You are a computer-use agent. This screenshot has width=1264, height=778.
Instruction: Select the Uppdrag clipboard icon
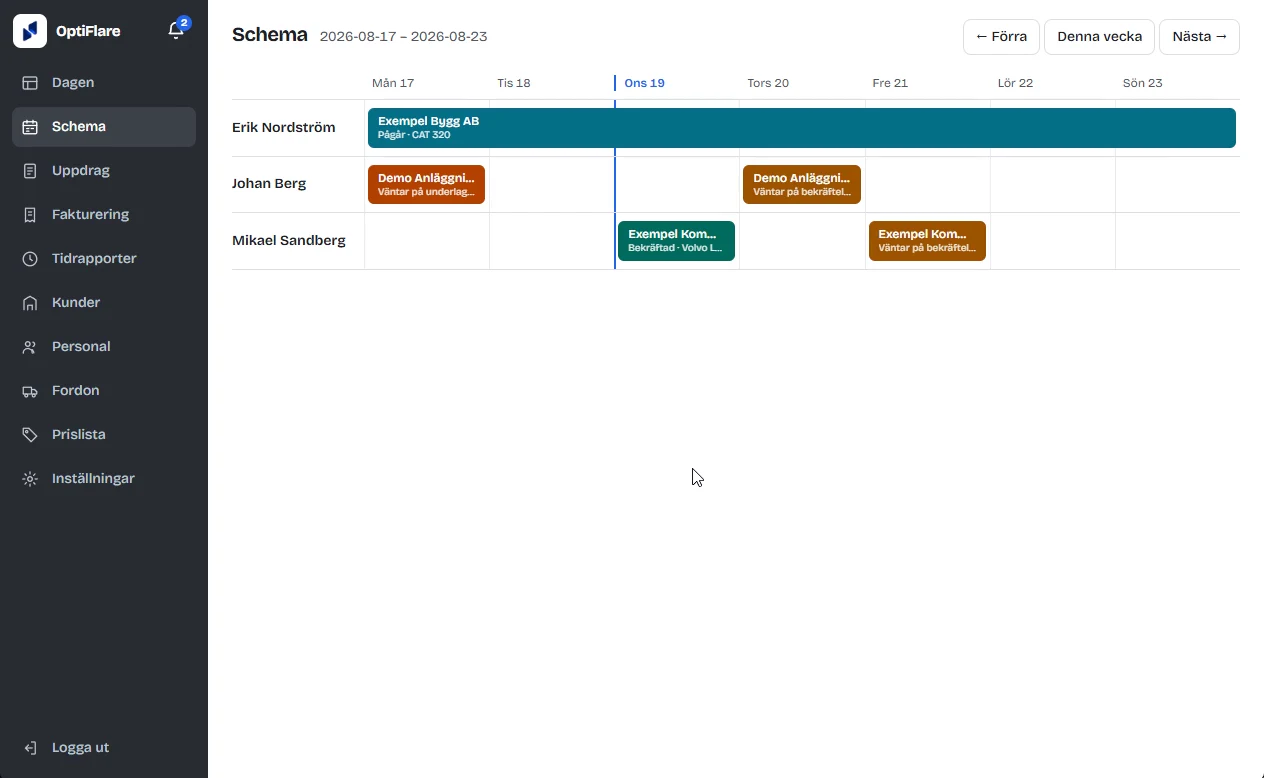[30, 171]
